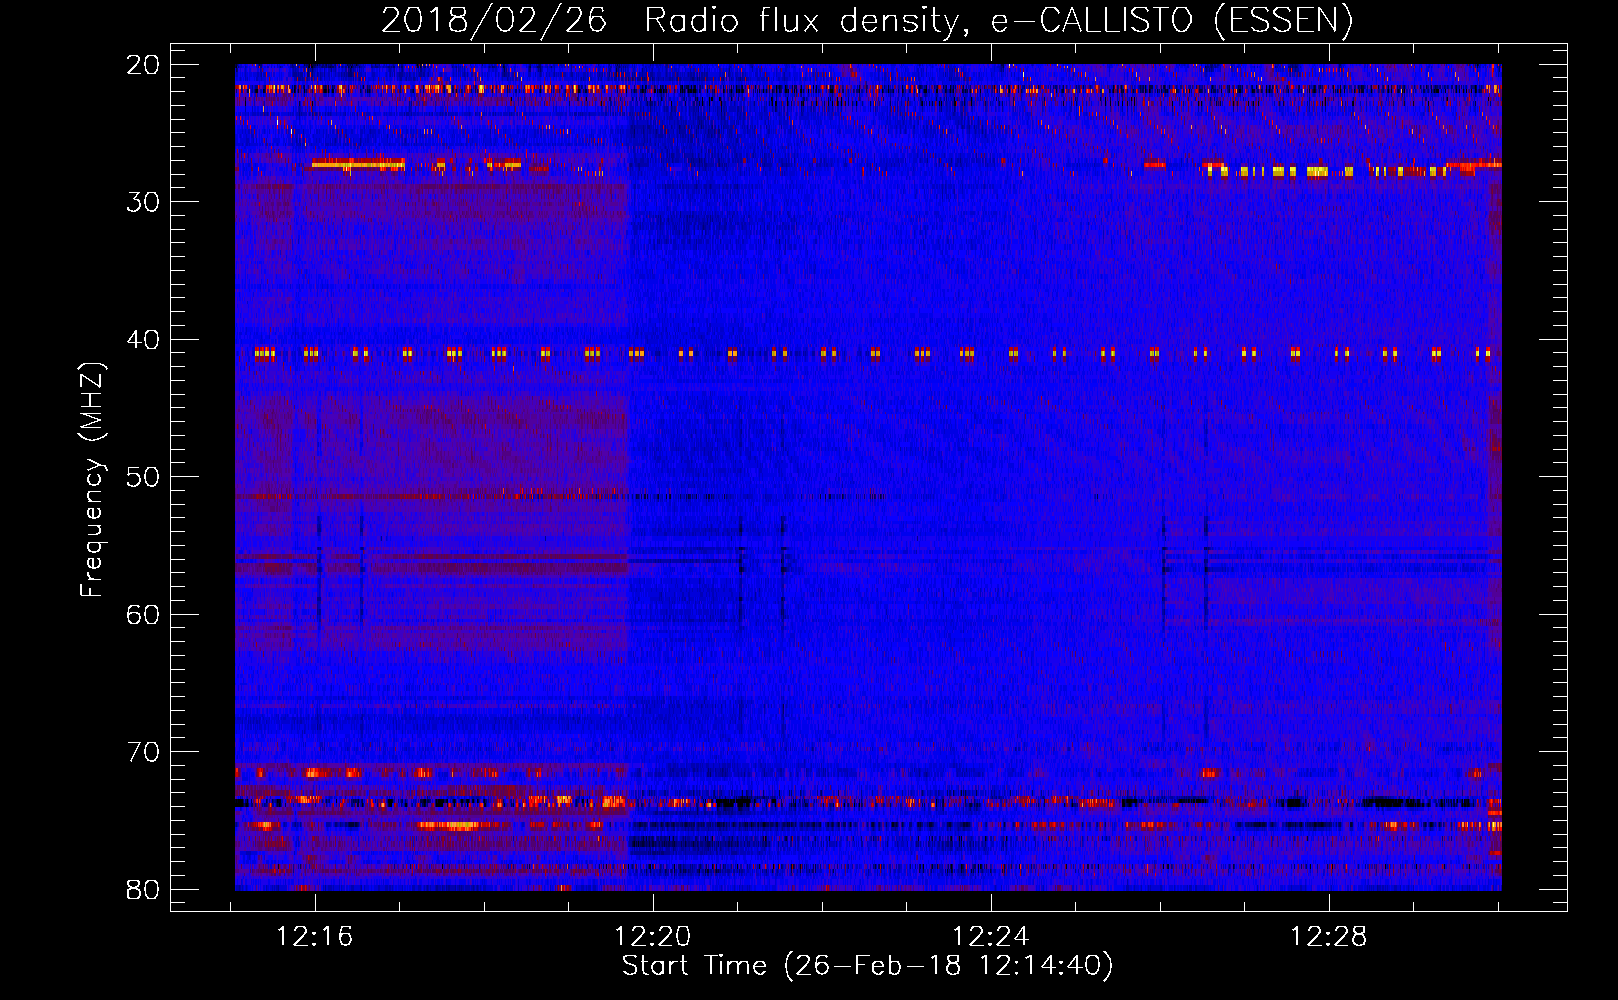Screen dimensions: 1618x1000
Task: Click the frequency tick label 70
Action: pyautogui.click(x=143, y=752)
